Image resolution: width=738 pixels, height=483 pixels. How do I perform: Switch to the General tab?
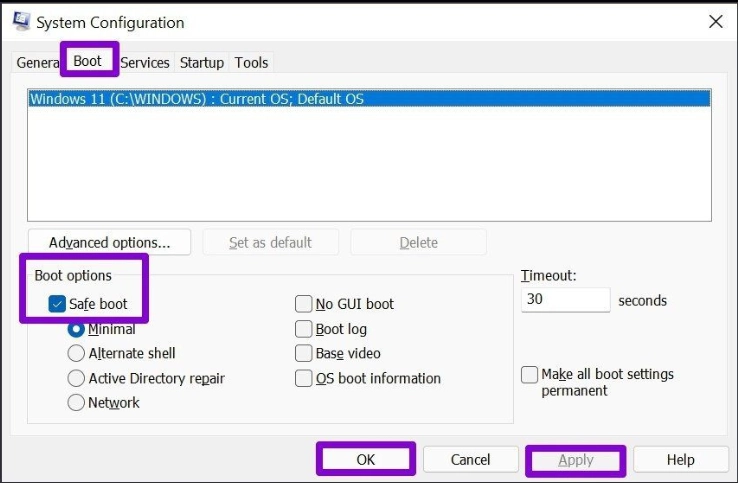37,63
